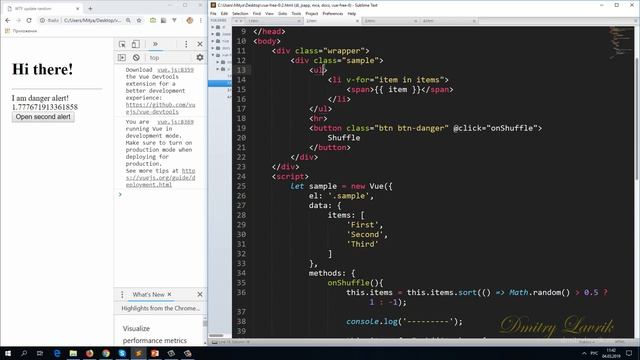The width and height of the screenshot is (640, 360).
Task: Click zoom magnifier in address bar
Action: (128, 20)
